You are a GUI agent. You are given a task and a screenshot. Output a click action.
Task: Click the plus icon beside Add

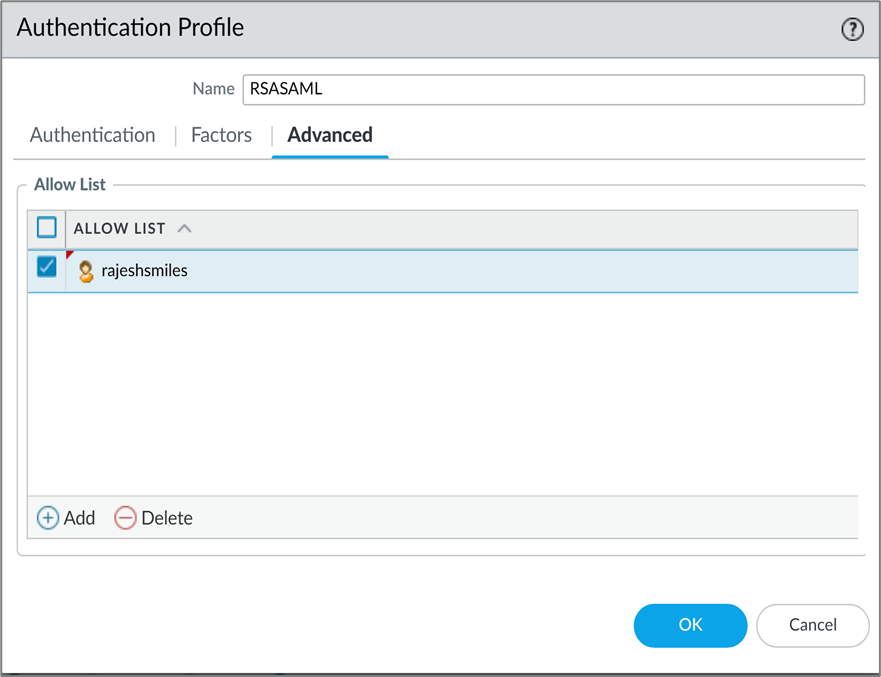click(x=48, y=518)
